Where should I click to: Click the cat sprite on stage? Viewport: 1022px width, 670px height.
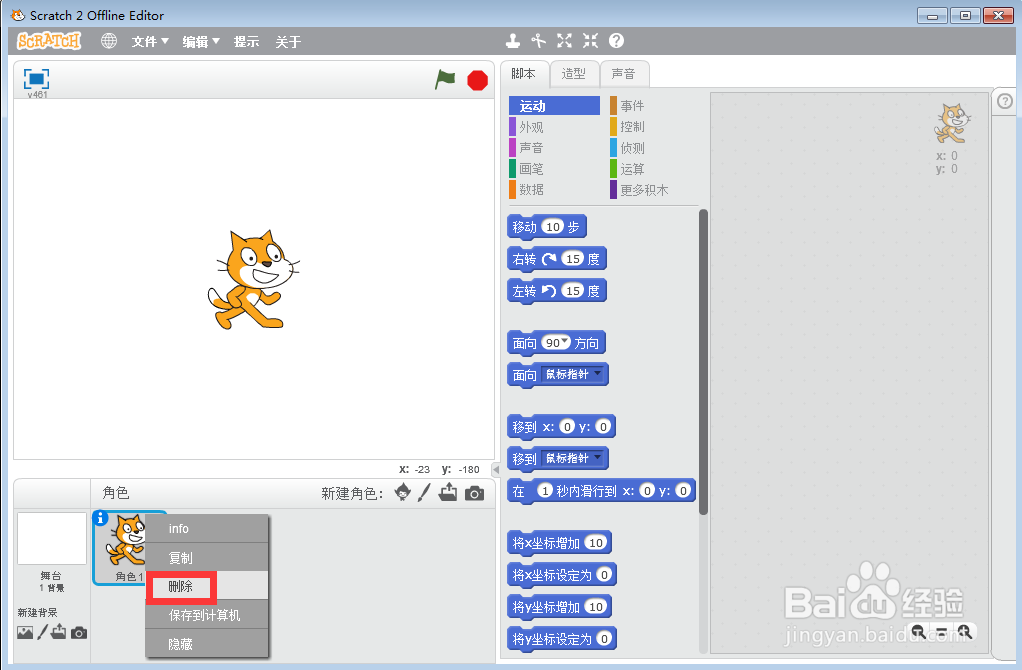click(x=254, y=279)
